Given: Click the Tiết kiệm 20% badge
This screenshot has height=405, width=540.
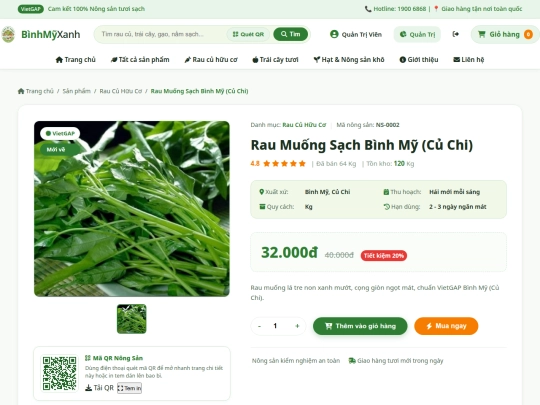Looking at the screenshot, I should (x=384, y=256).
